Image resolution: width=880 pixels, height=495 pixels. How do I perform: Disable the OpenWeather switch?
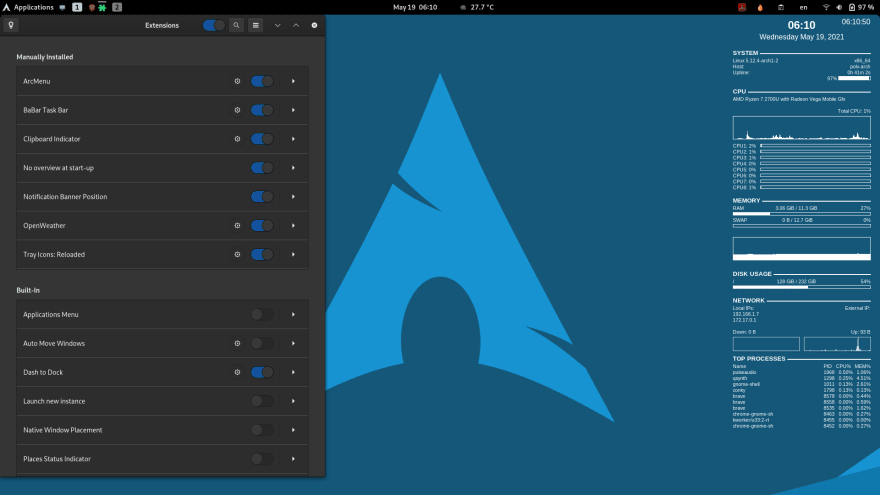tap(262, 226)
